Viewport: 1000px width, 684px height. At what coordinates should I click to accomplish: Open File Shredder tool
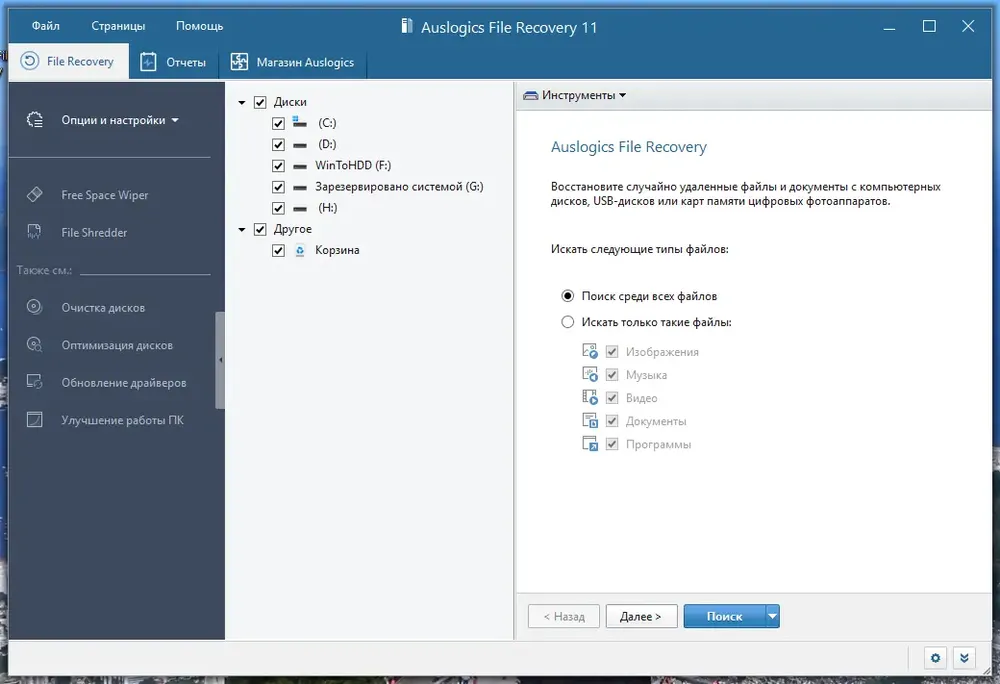coord(94,233)
